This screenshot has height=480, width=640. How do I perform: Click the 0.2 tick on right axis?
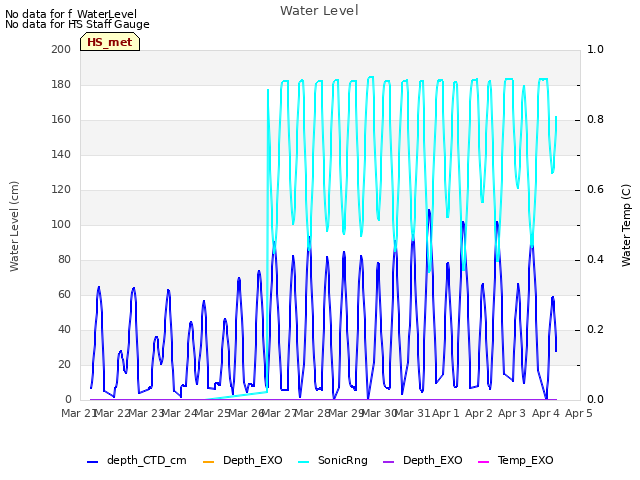coord(595,330)
